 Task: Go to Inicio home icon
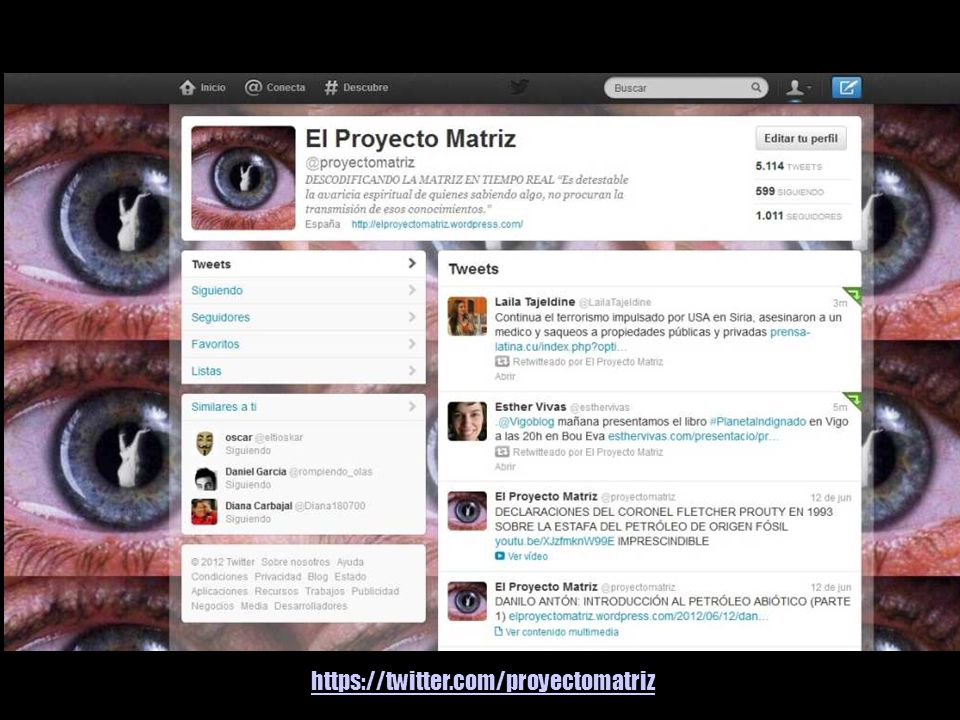187,88
